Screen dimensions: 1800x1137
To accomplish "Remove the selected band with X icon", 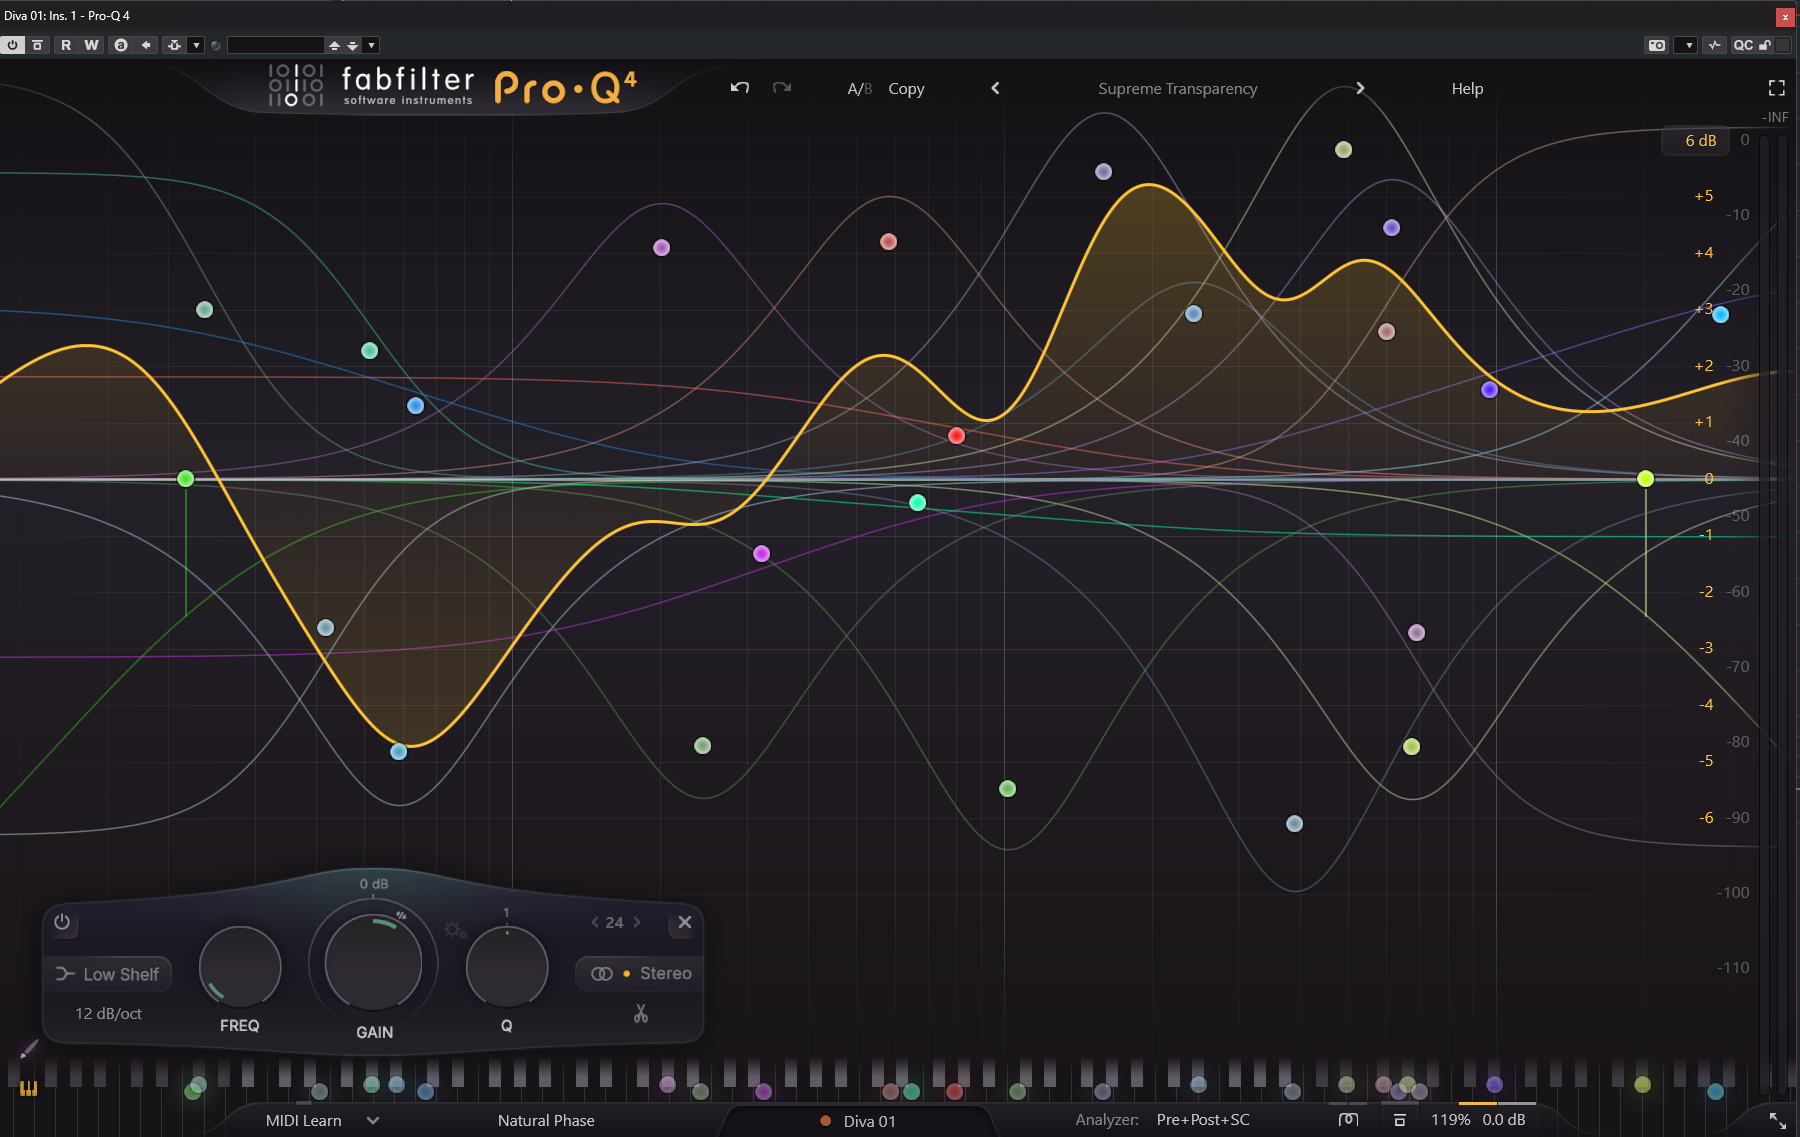I will tap(685, 922).
